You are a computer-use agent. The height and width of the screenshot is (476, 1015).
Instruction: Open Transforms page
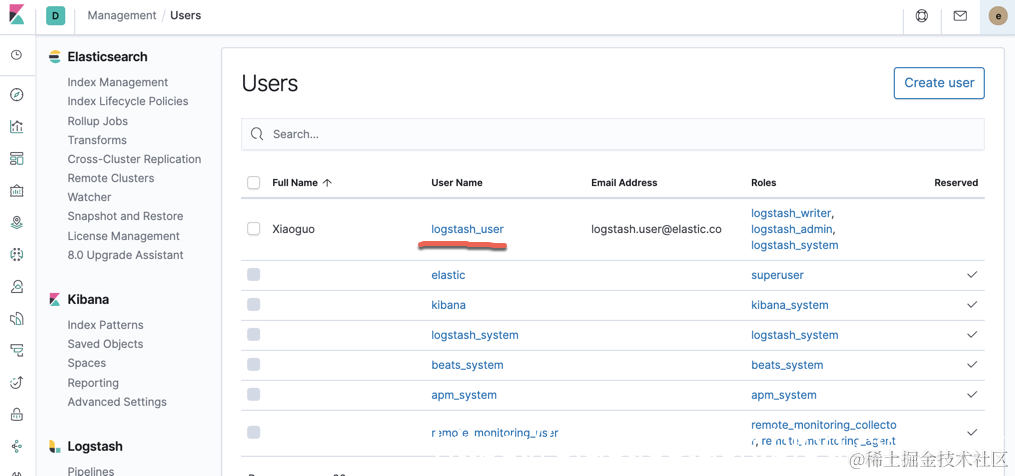tap(97, 140)
